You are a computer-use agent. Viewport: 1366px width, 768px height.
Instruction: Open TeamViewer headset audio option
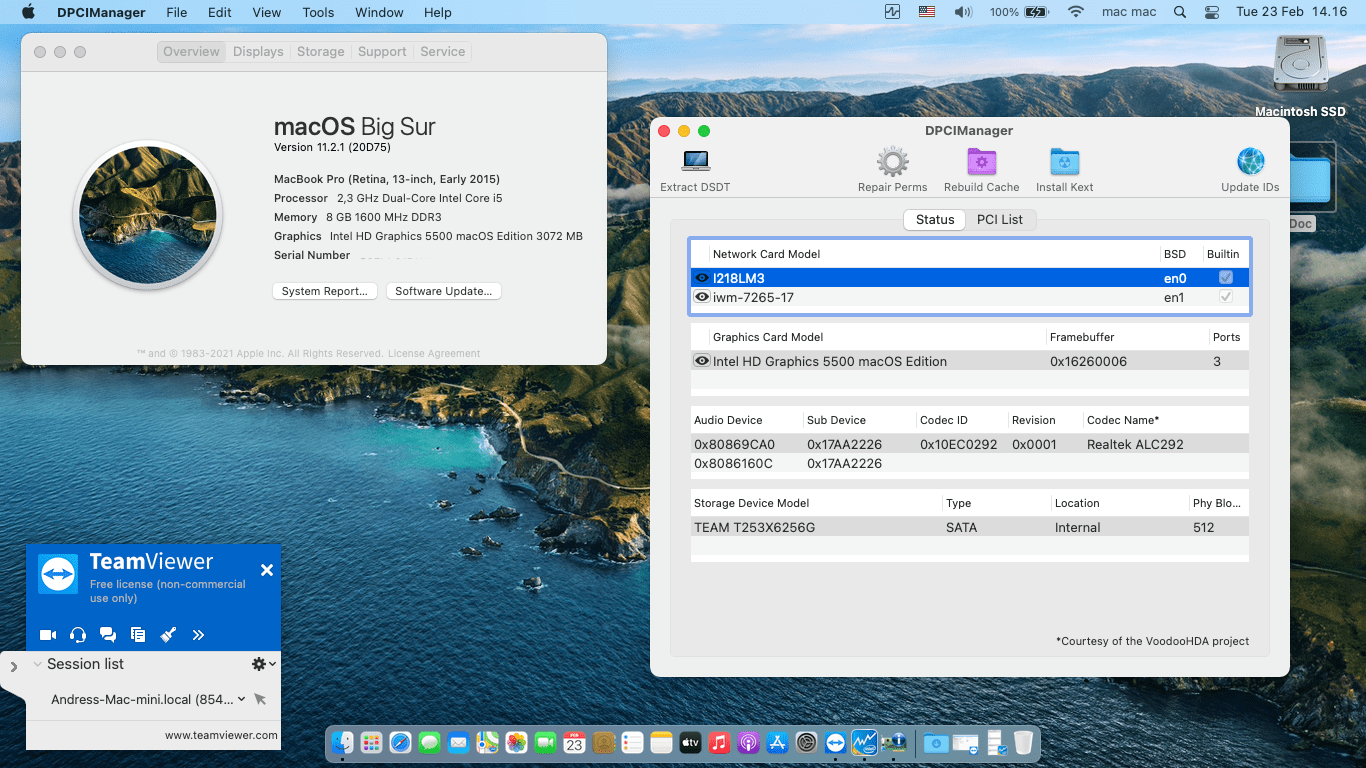tap(78, 635)
